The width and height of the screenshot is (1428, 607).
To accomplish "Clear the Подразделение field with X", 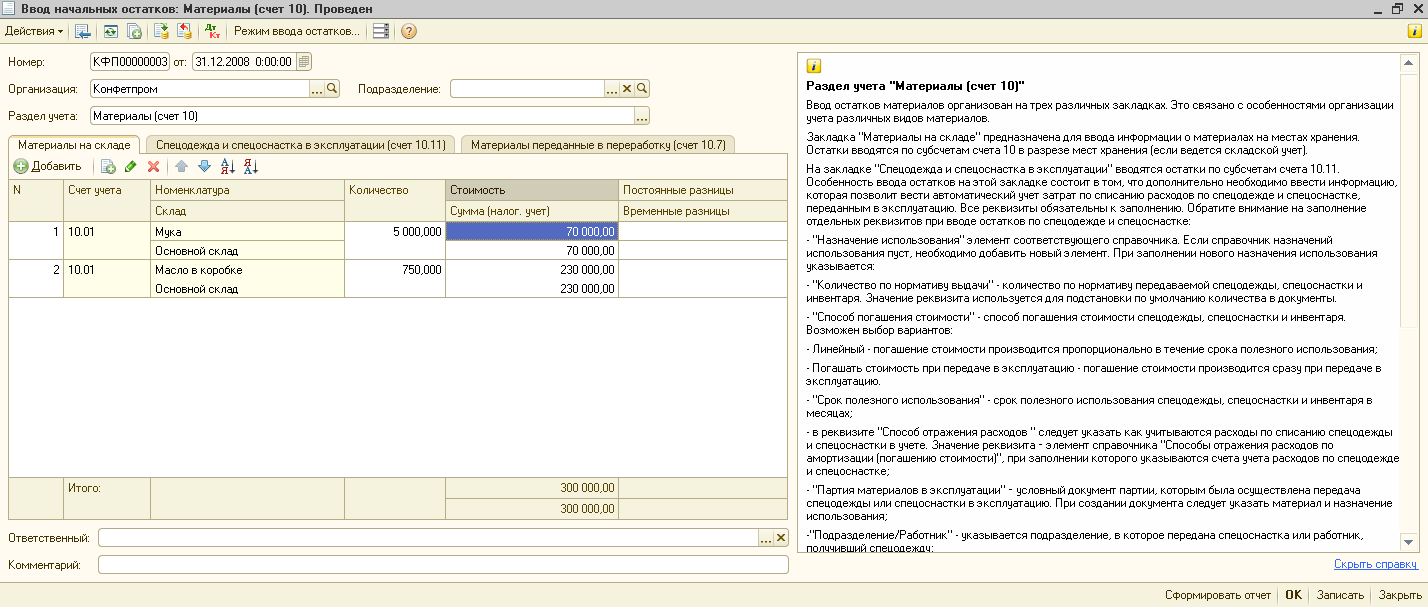I will pos(627,88).
